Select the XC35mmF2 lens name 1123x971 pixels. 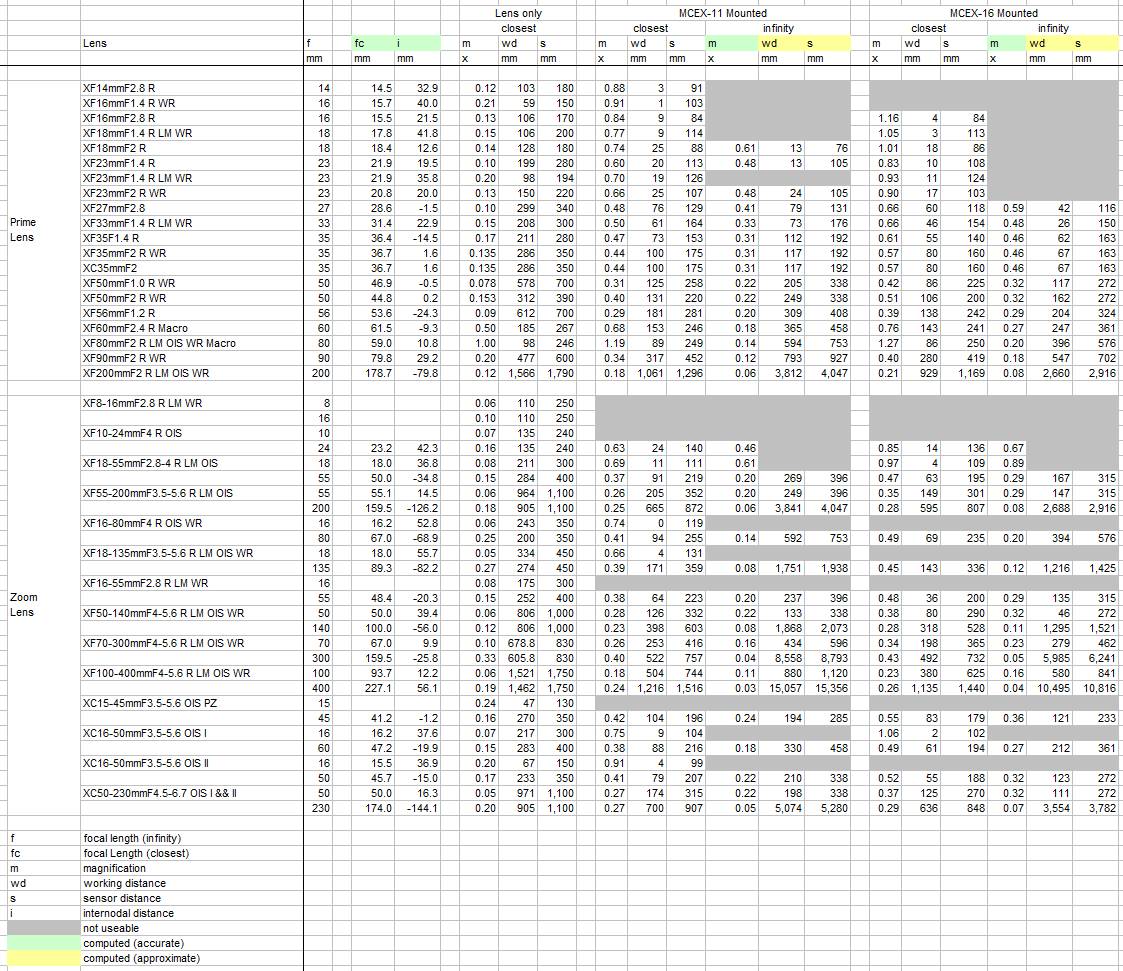(x=191, y=269)
